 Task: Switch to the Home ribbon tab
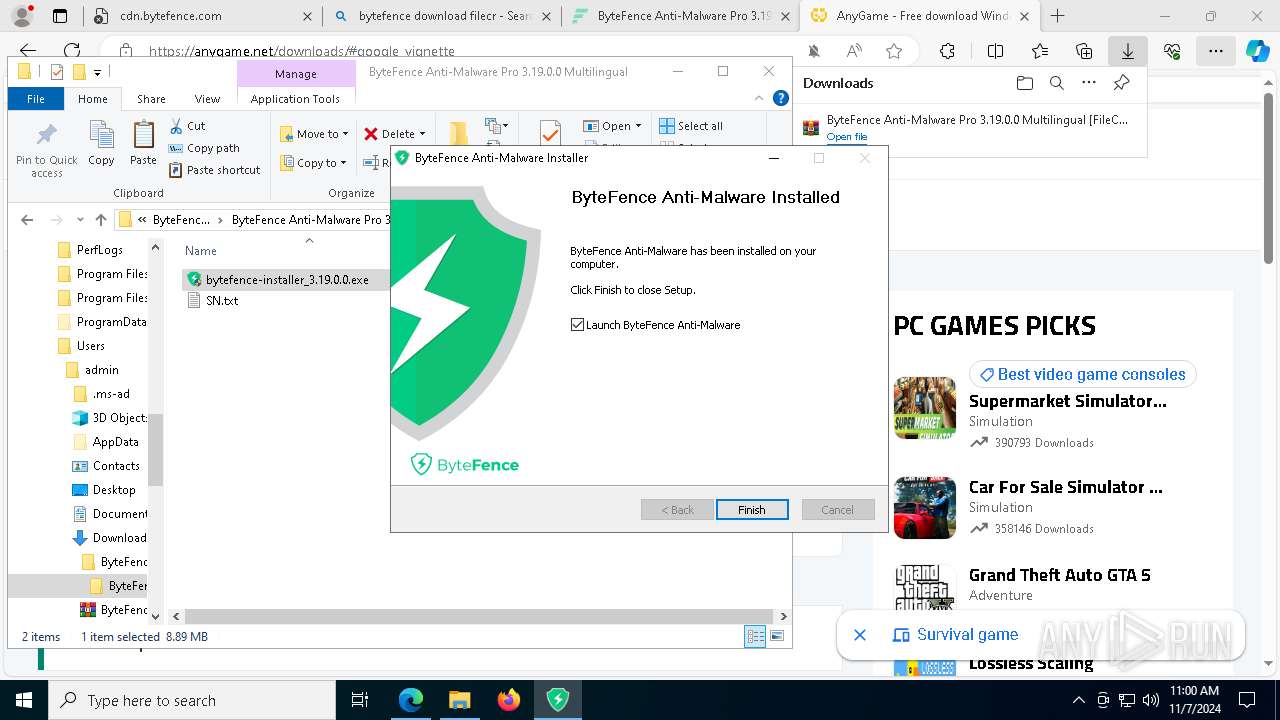[x=93, y=99]
